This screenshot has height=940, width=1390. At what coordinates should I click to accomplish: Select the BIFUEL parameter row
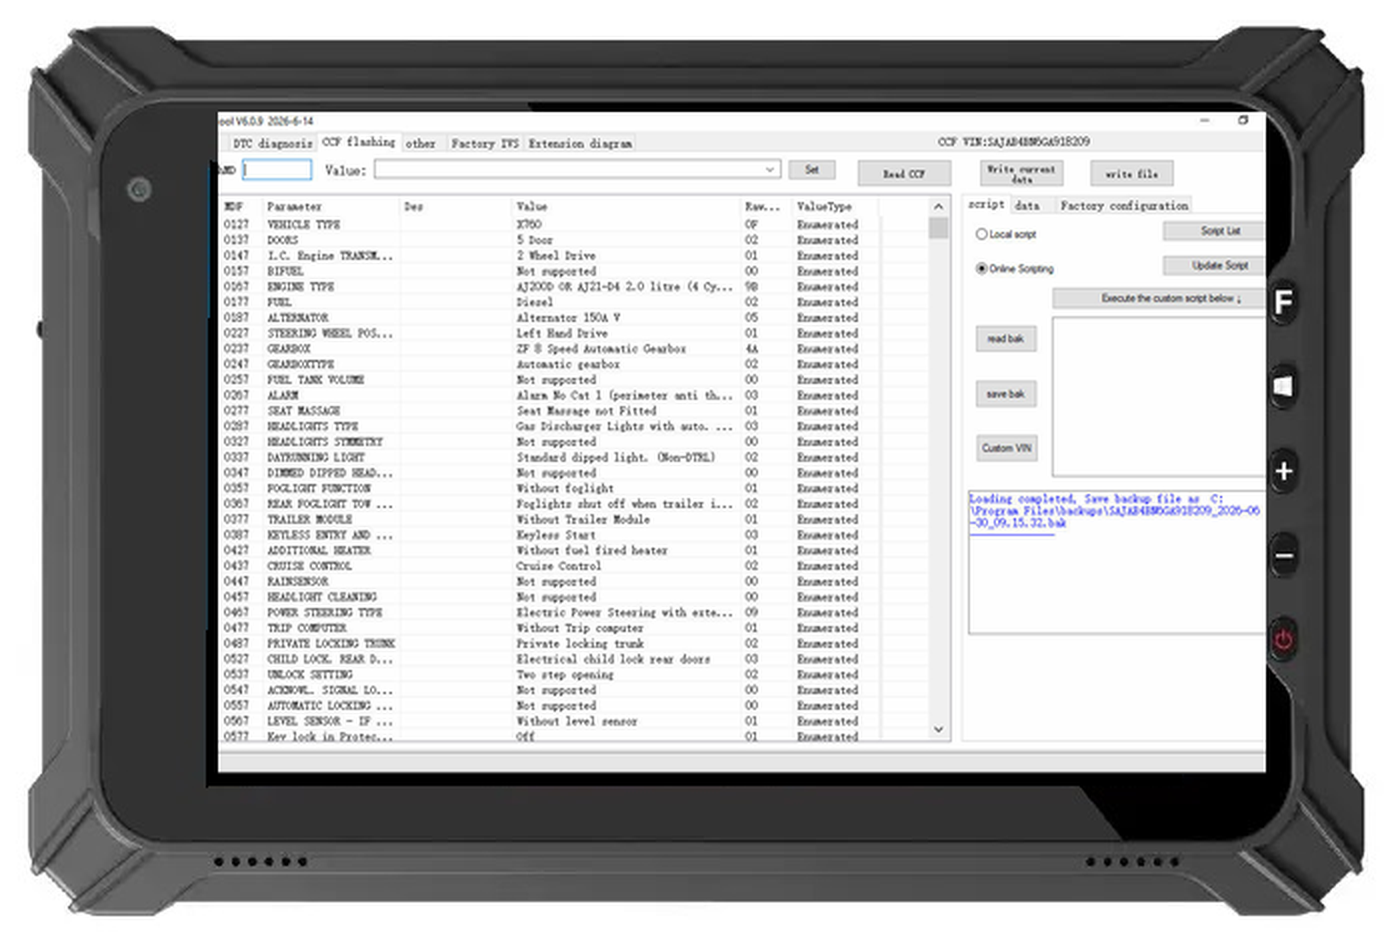(x=574, y=271)
